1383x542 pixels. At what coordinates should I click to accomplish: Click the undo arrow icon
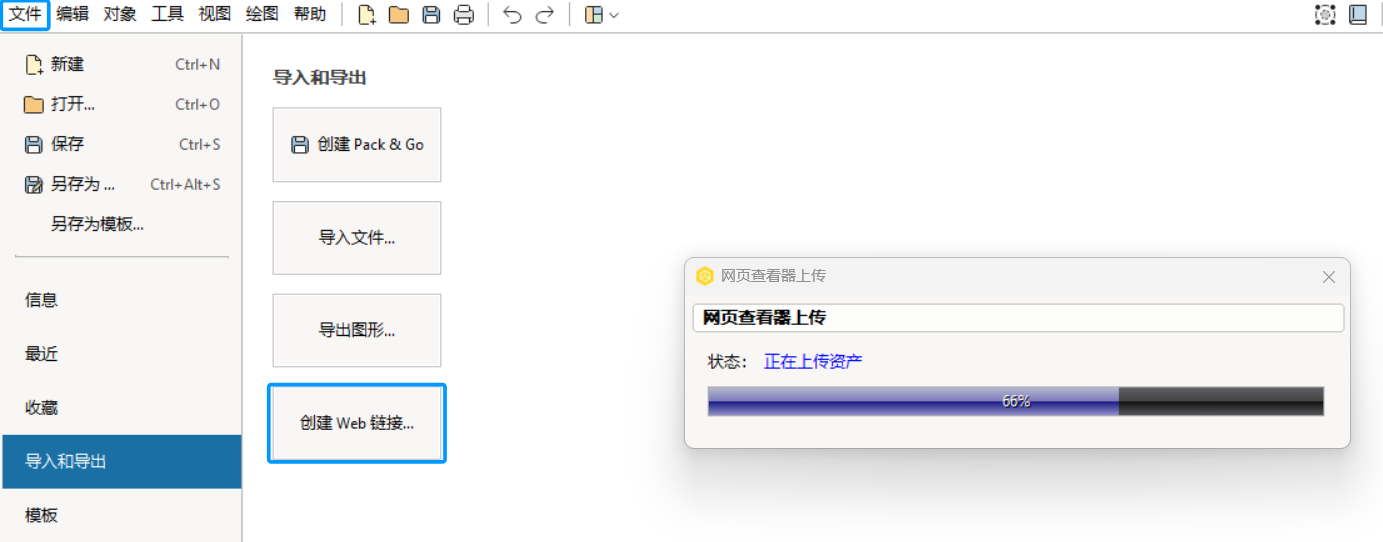pos(512,15)
